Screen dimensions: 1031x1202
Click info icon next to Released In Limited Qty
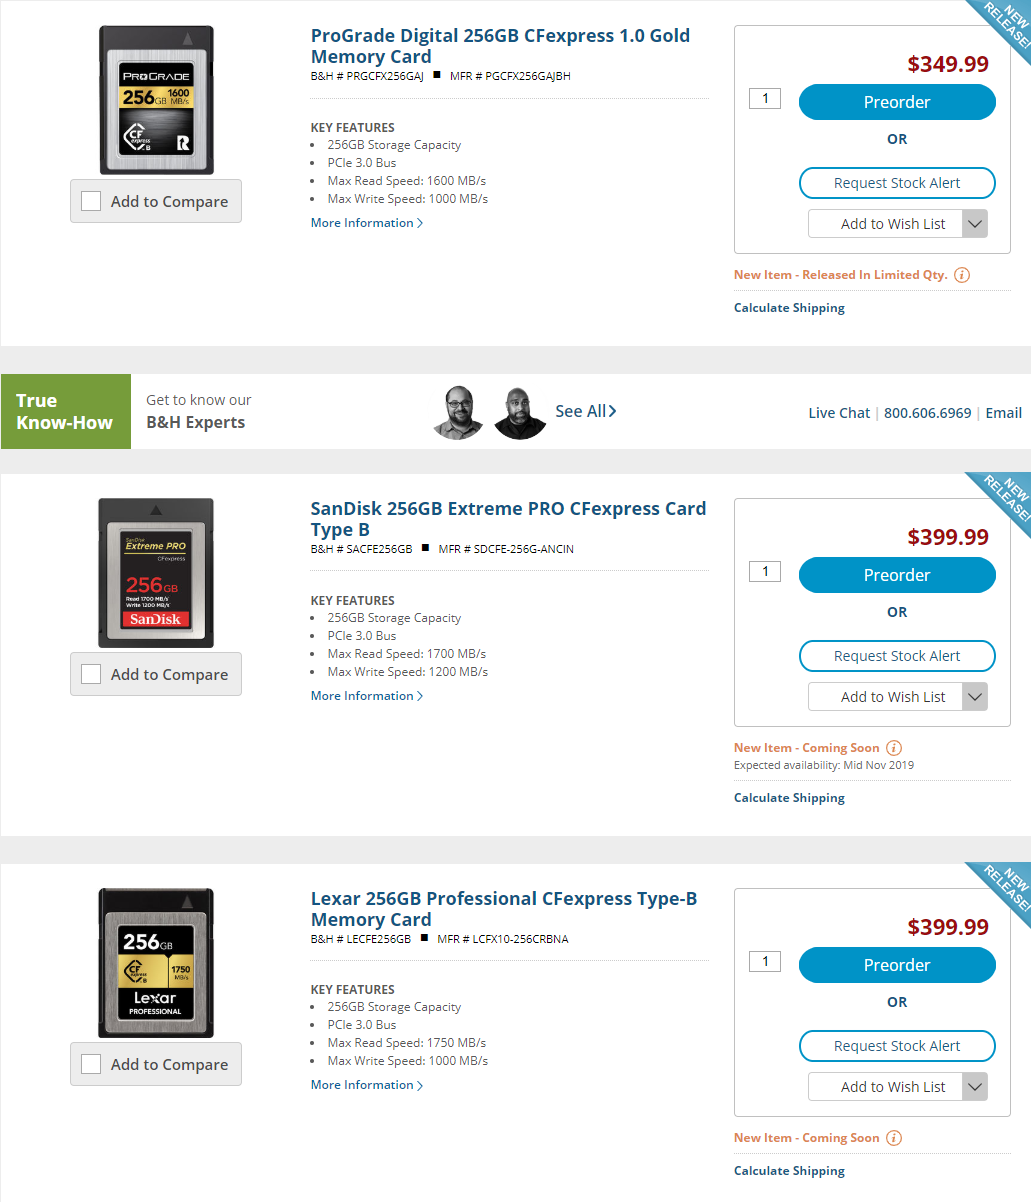tap(962, 275)
